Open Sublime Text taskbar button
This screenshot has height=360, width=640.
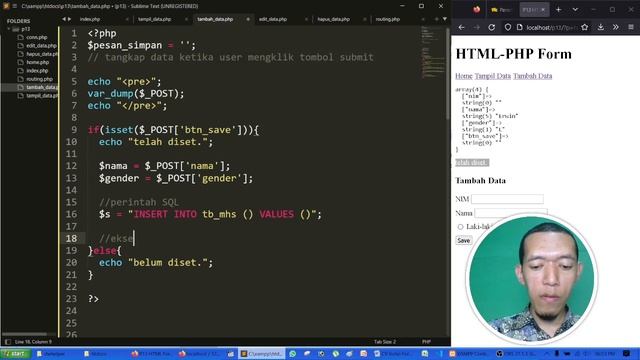pyautogui.click(x=262, y=353)
